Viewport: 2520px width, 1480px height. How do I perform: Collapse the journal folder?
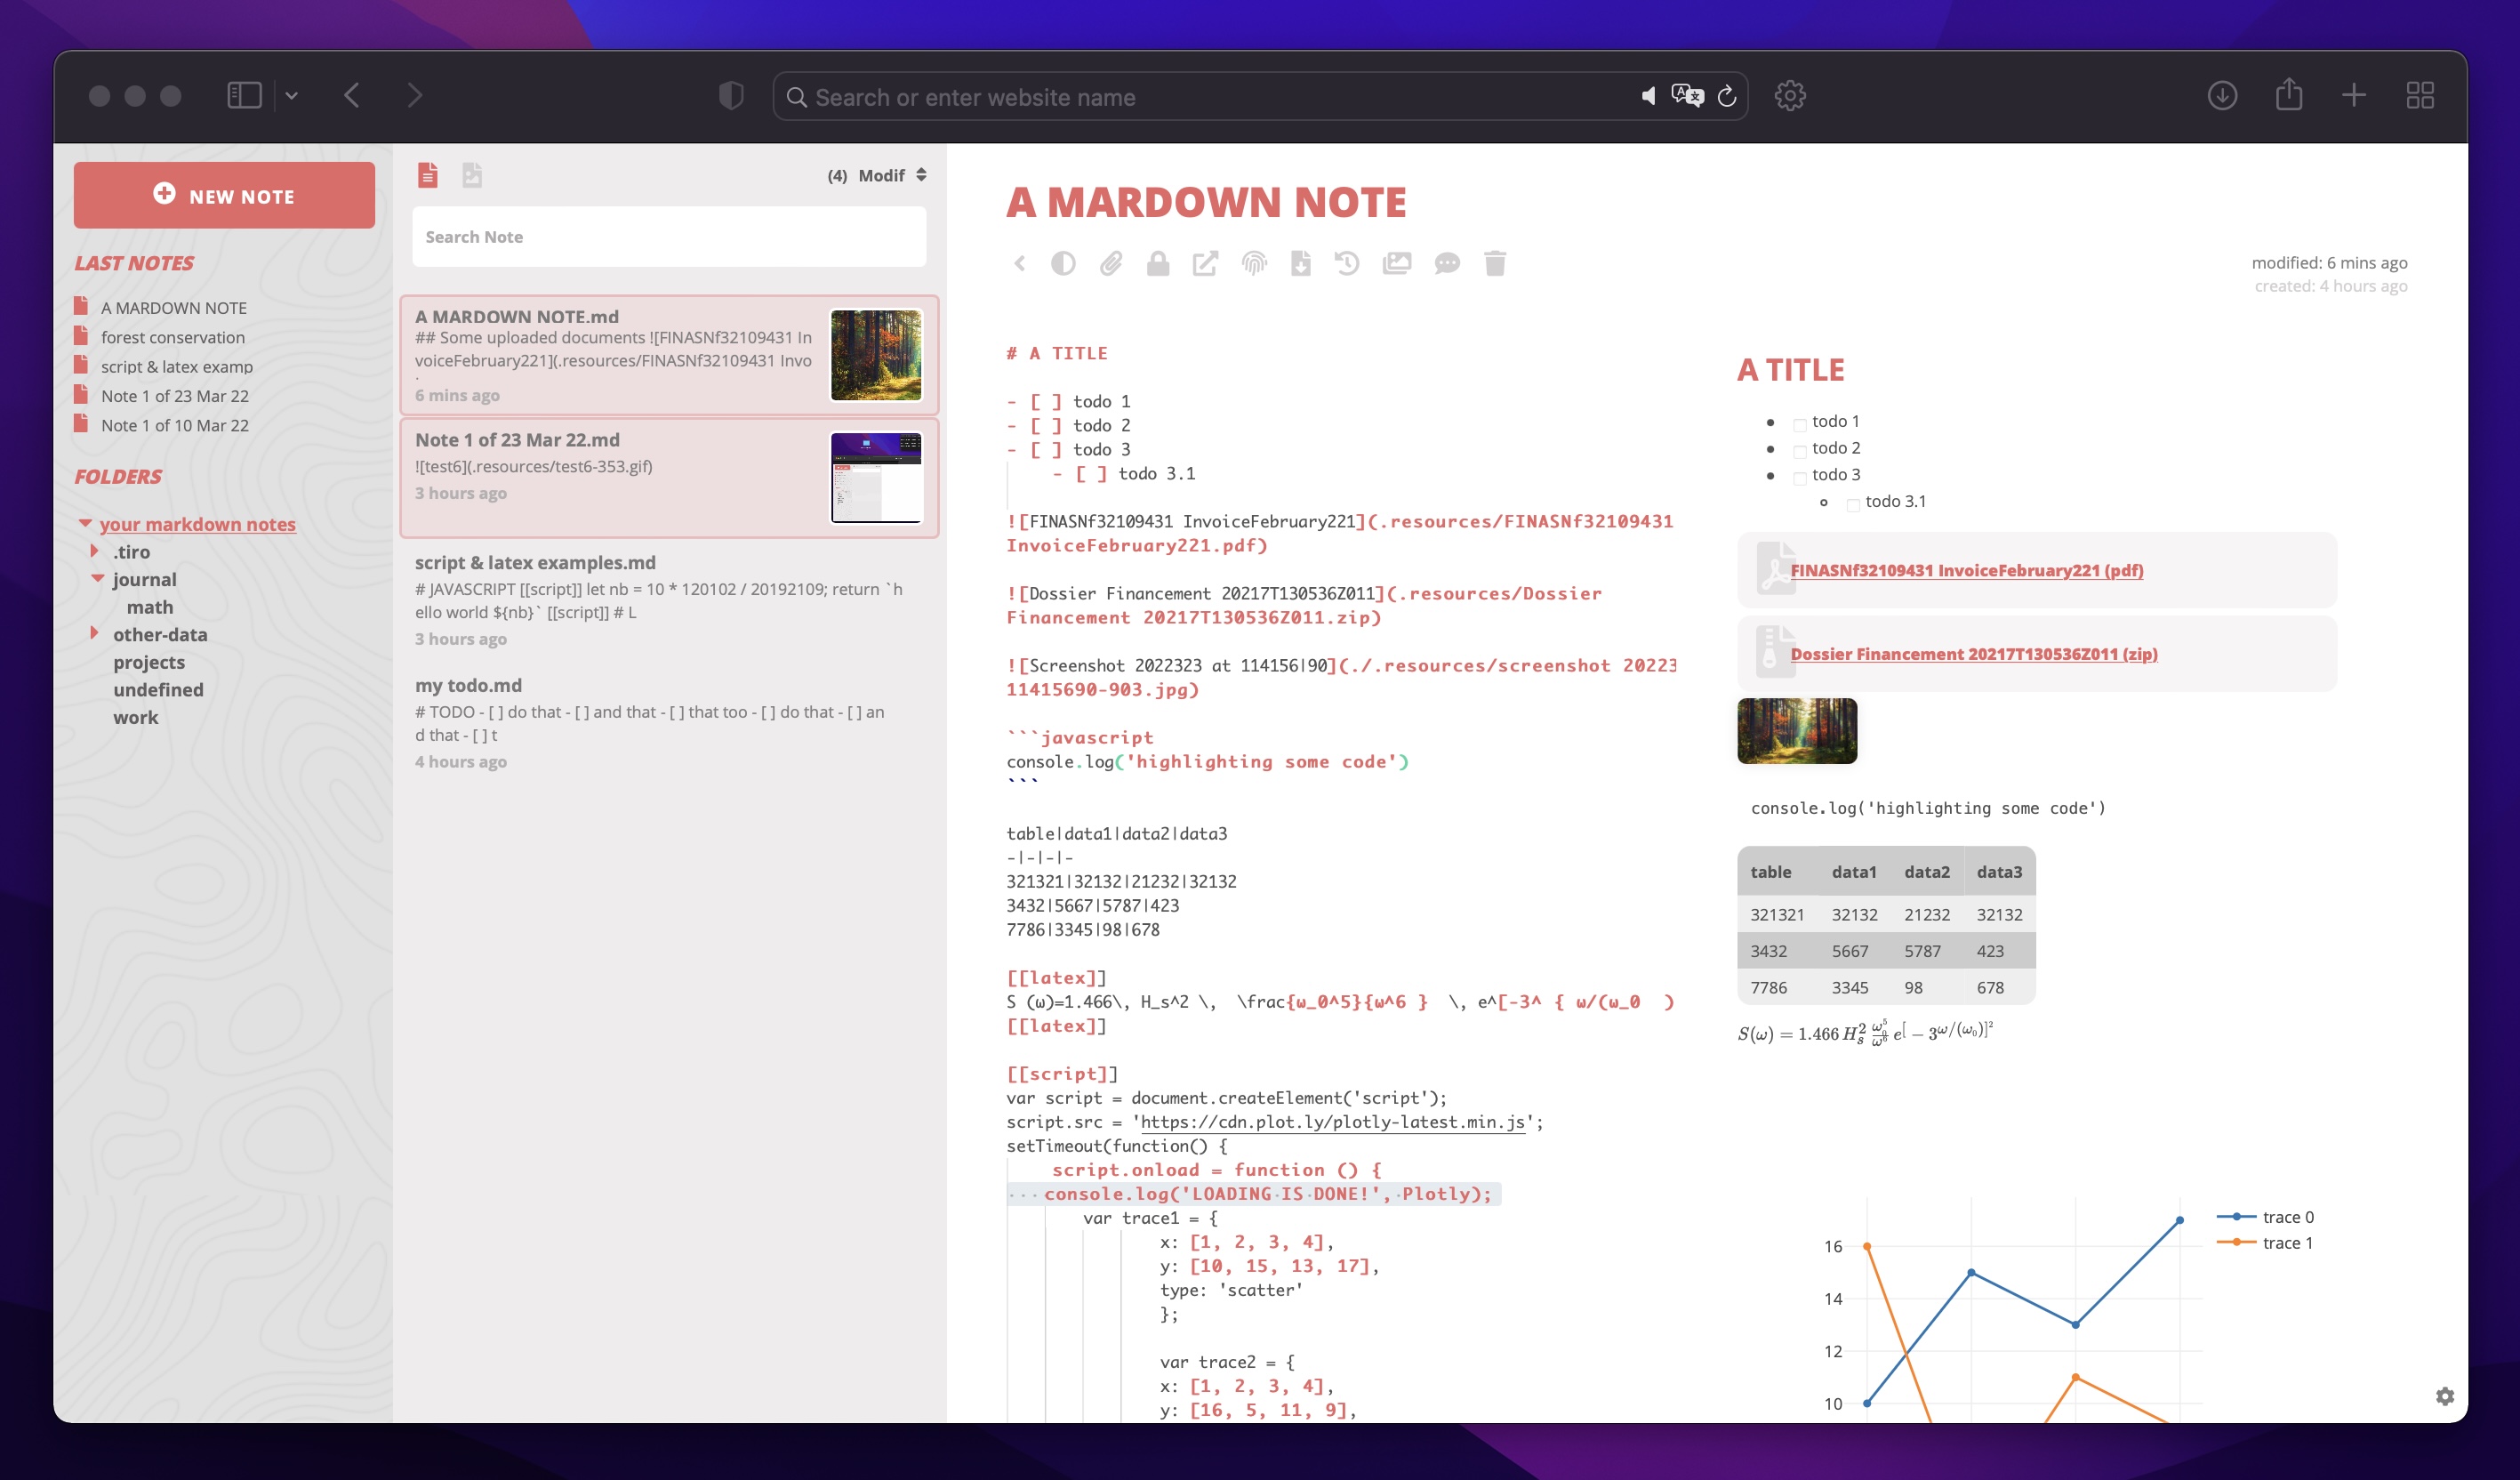(x=97, y=578)
